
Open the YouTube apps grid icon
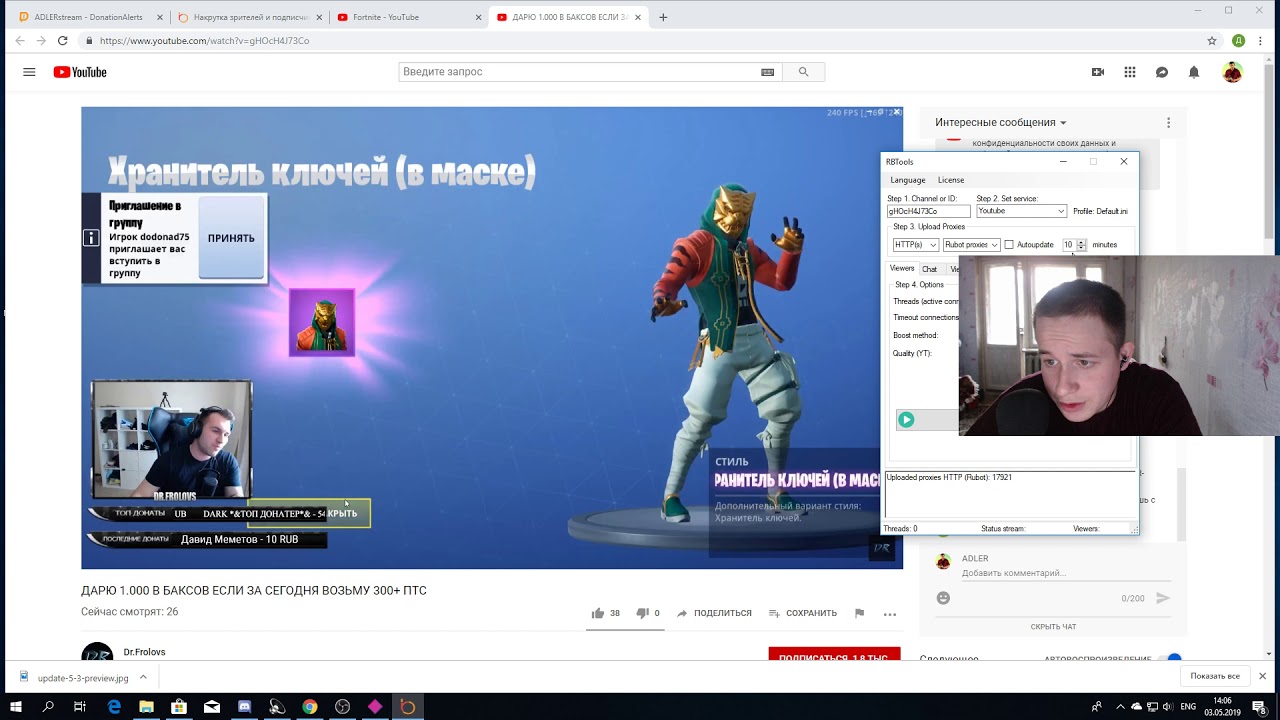[1130, 72]
